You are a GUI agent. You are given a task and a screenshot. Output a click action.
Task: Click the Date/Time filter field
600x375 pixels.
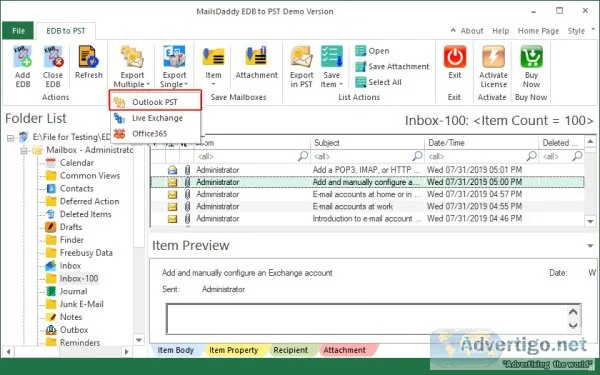pos(481,156)
